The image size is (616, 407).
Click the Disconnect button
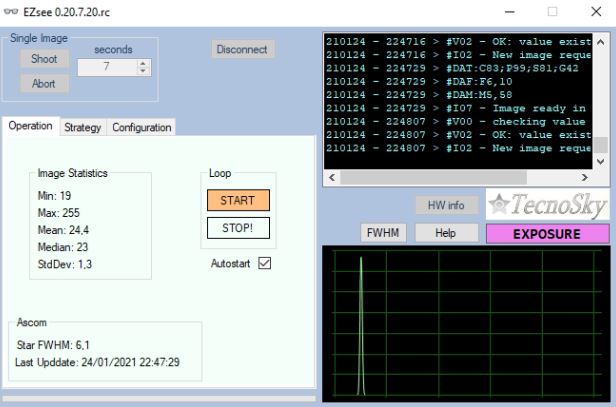coord(242,49)
